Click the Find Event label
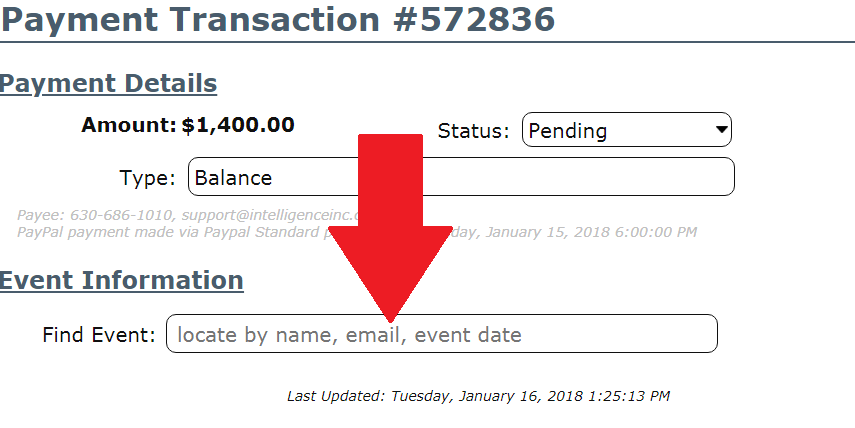 point(99,335)
